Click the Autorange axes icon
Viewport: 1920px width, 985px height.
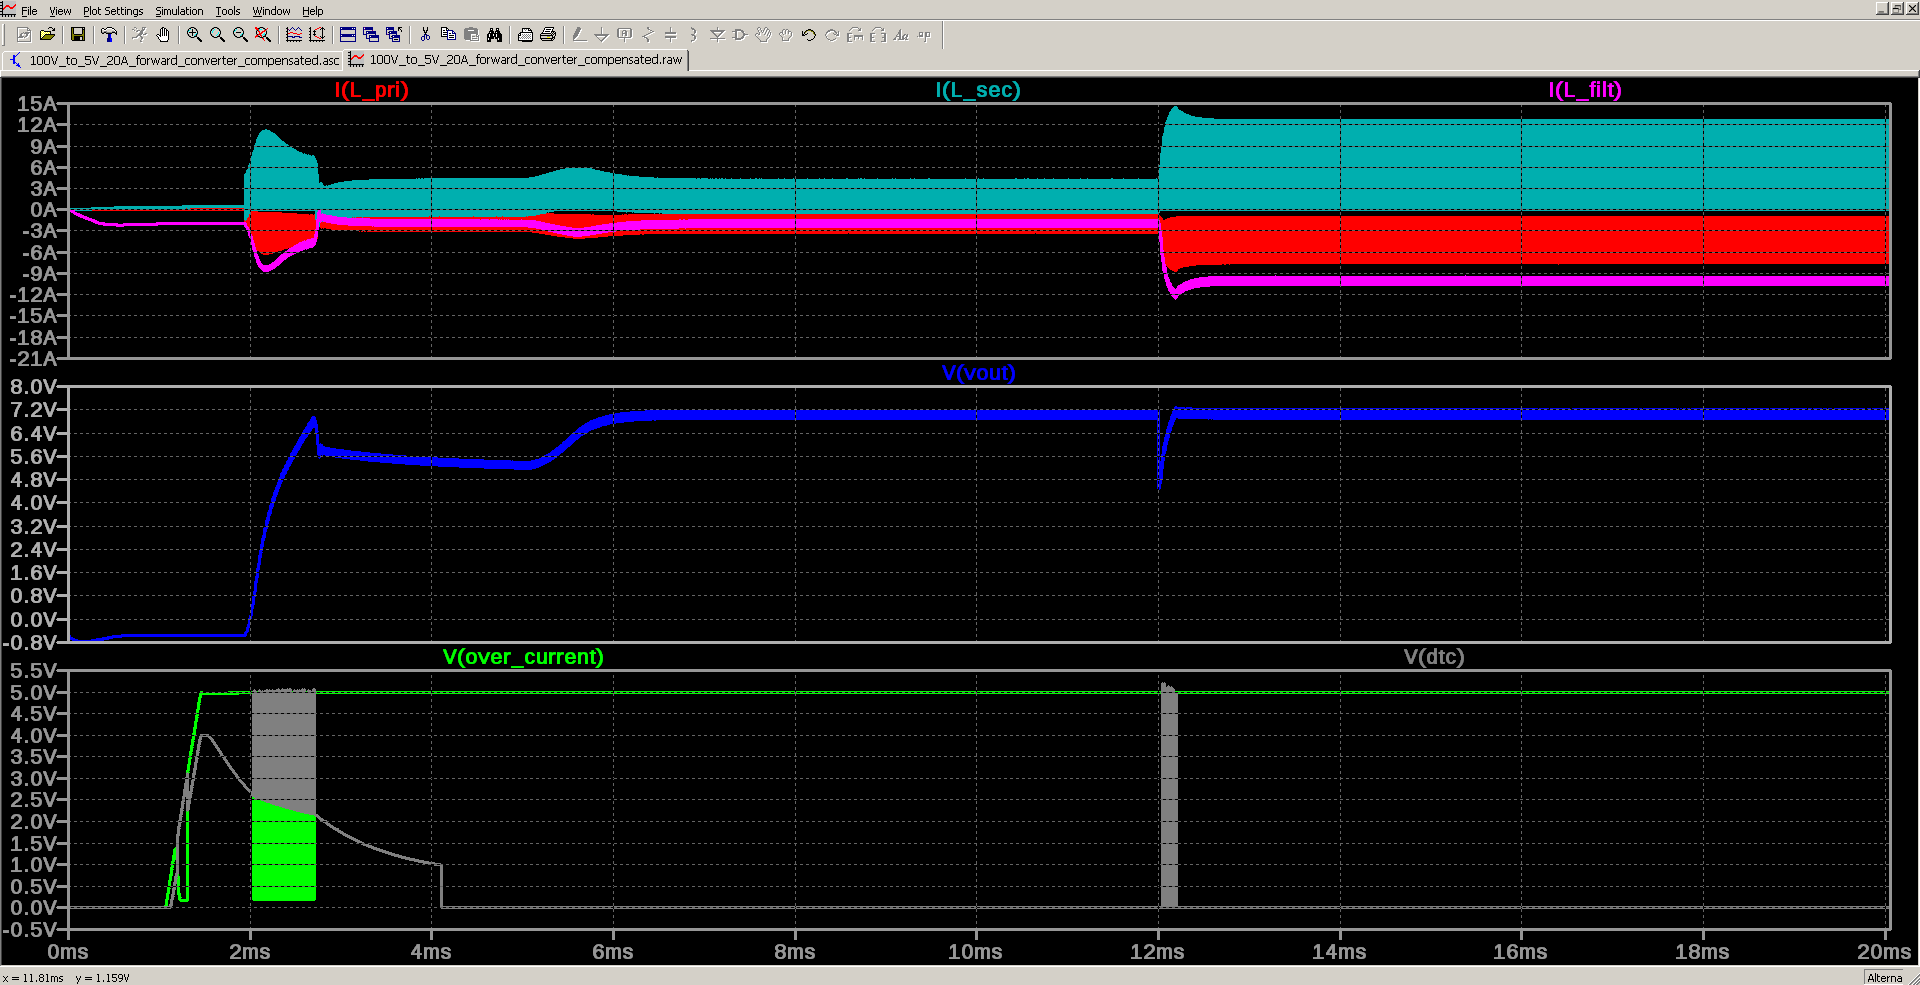pos(317,35)
